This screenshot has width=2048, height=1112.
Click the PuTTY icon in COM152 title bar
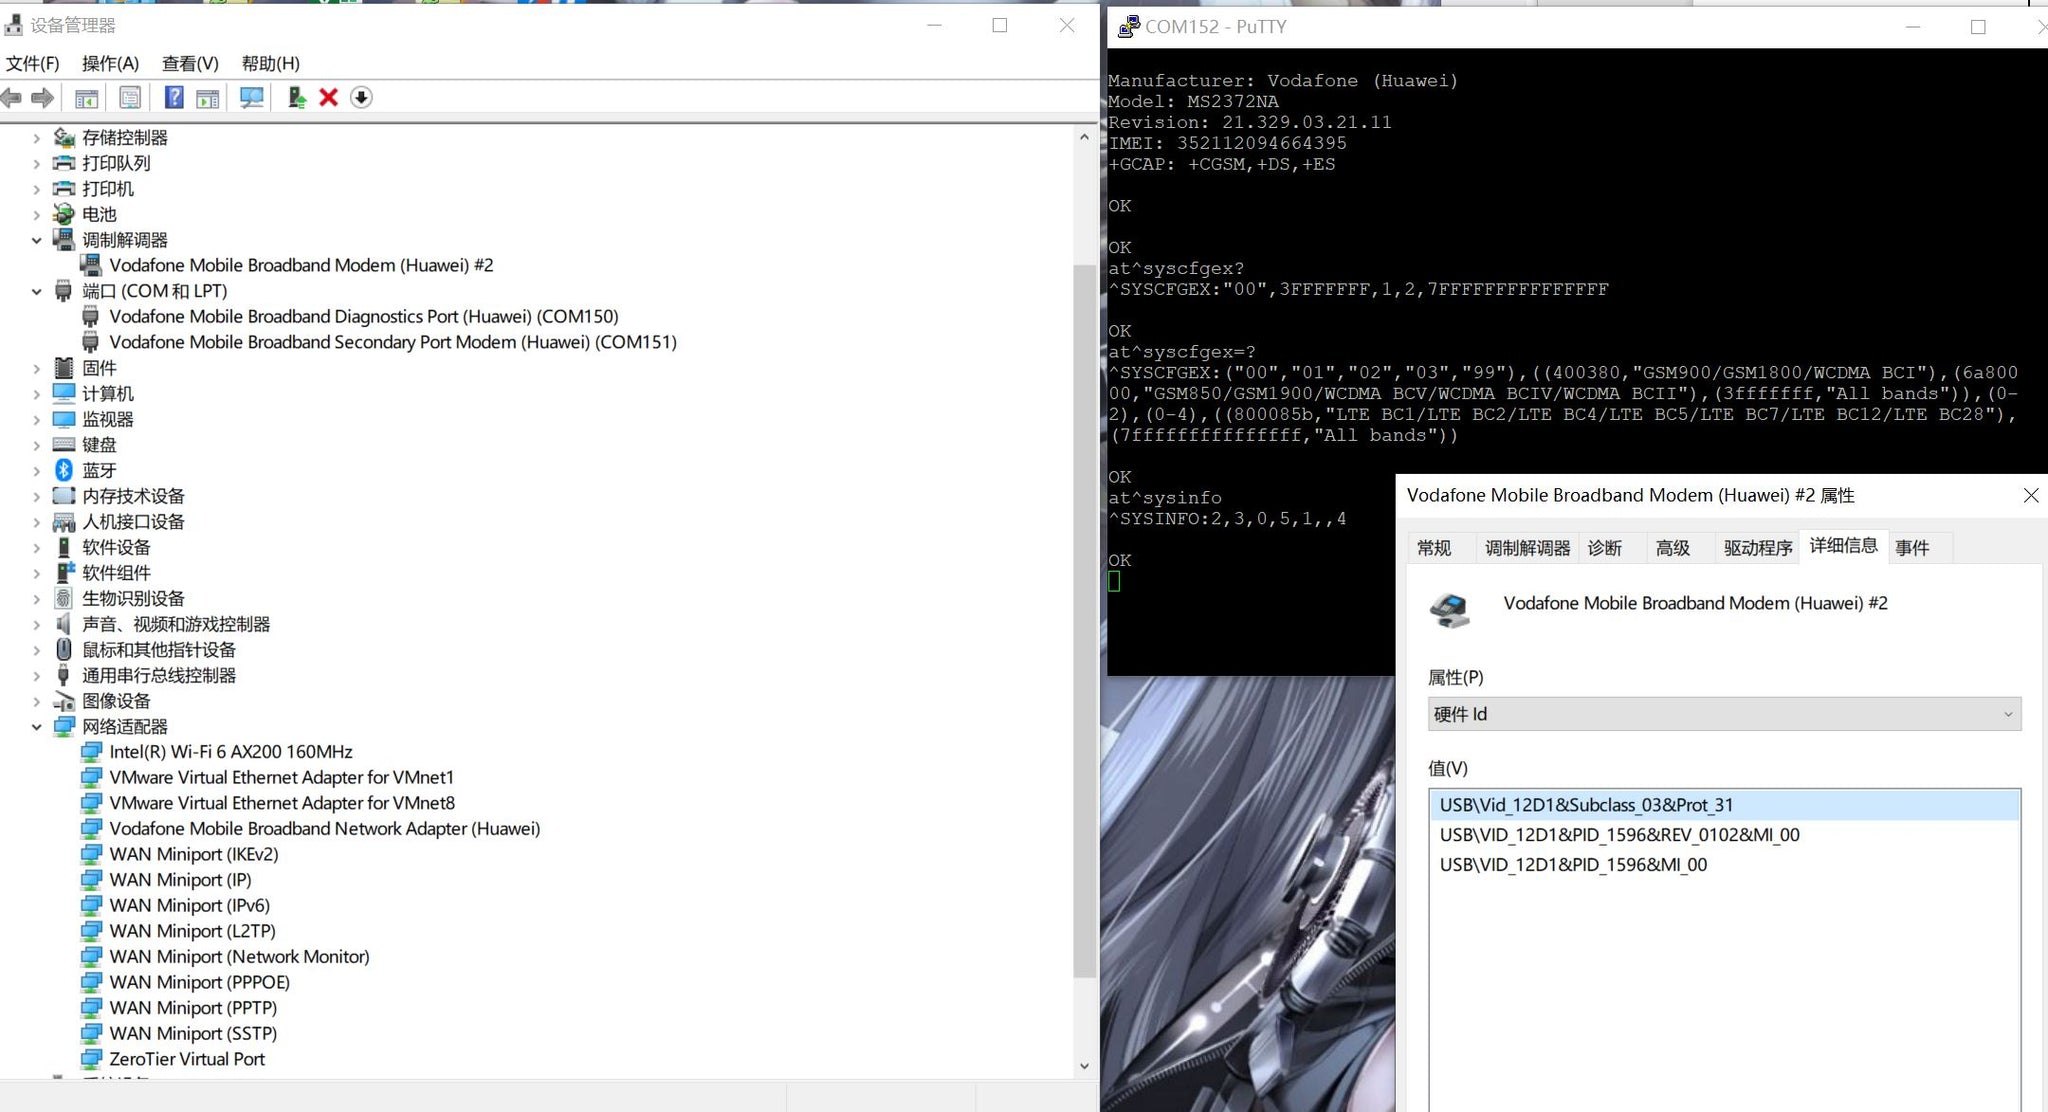click(1128, 26)
